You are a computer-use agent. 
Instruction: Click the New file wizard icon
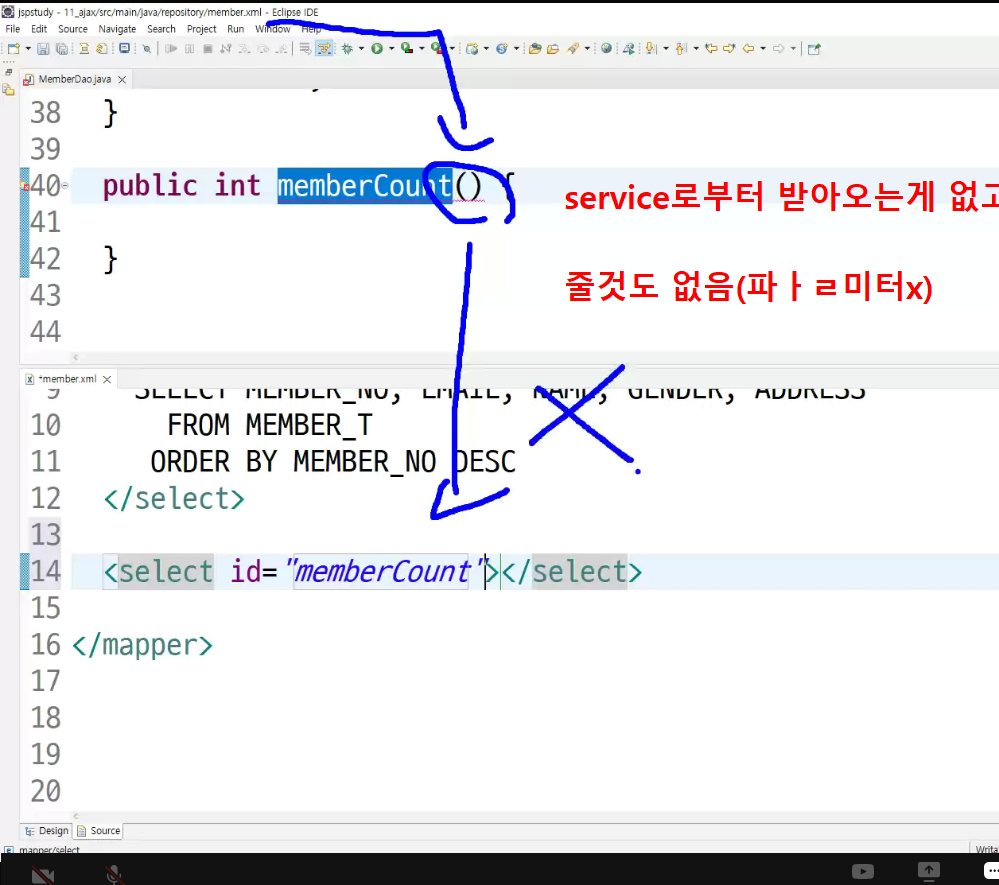(x=13, y=48)
